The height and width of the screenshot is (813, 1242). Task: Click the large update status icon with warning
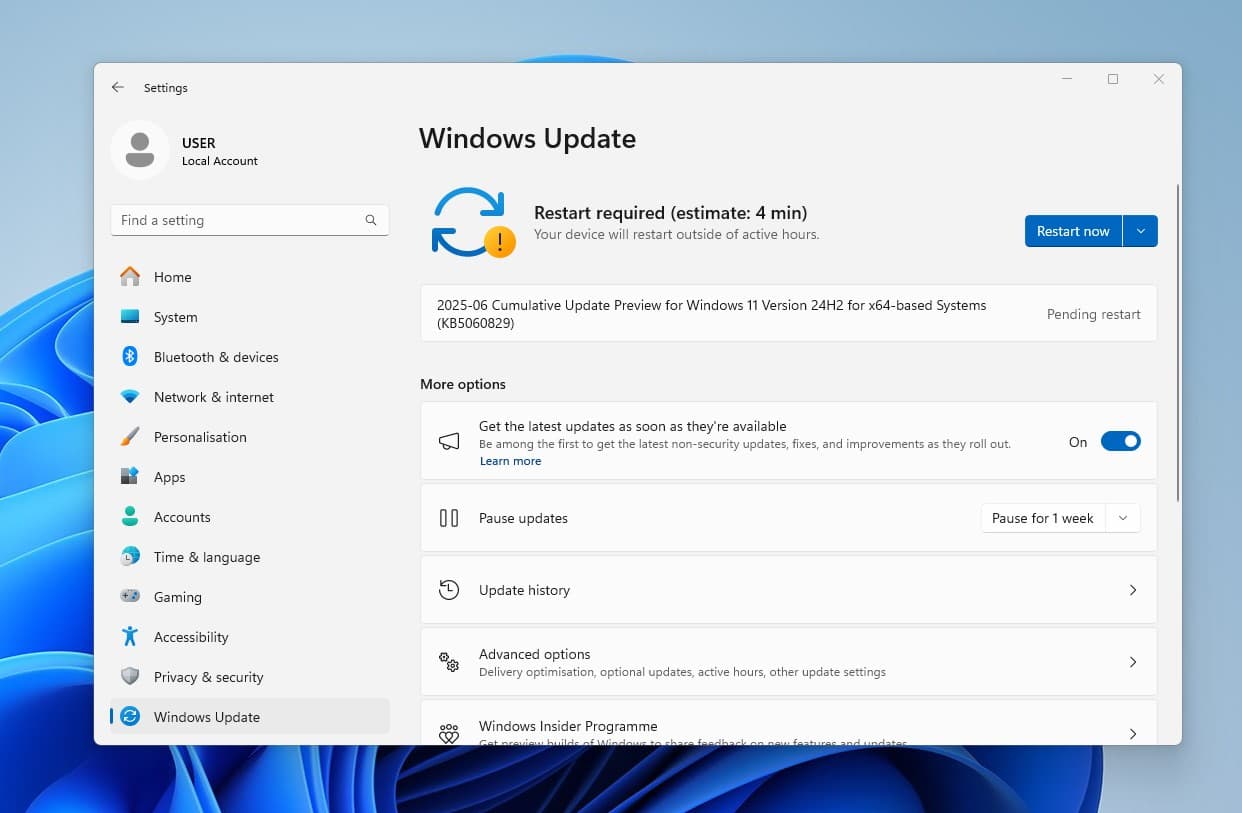tap(472, 222)
